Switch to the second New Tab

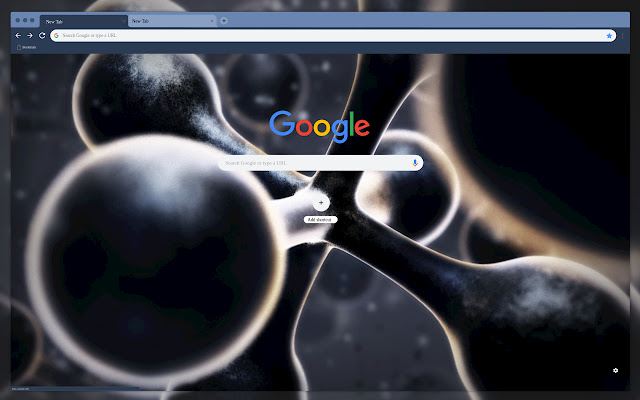click(x=172, y=21)
